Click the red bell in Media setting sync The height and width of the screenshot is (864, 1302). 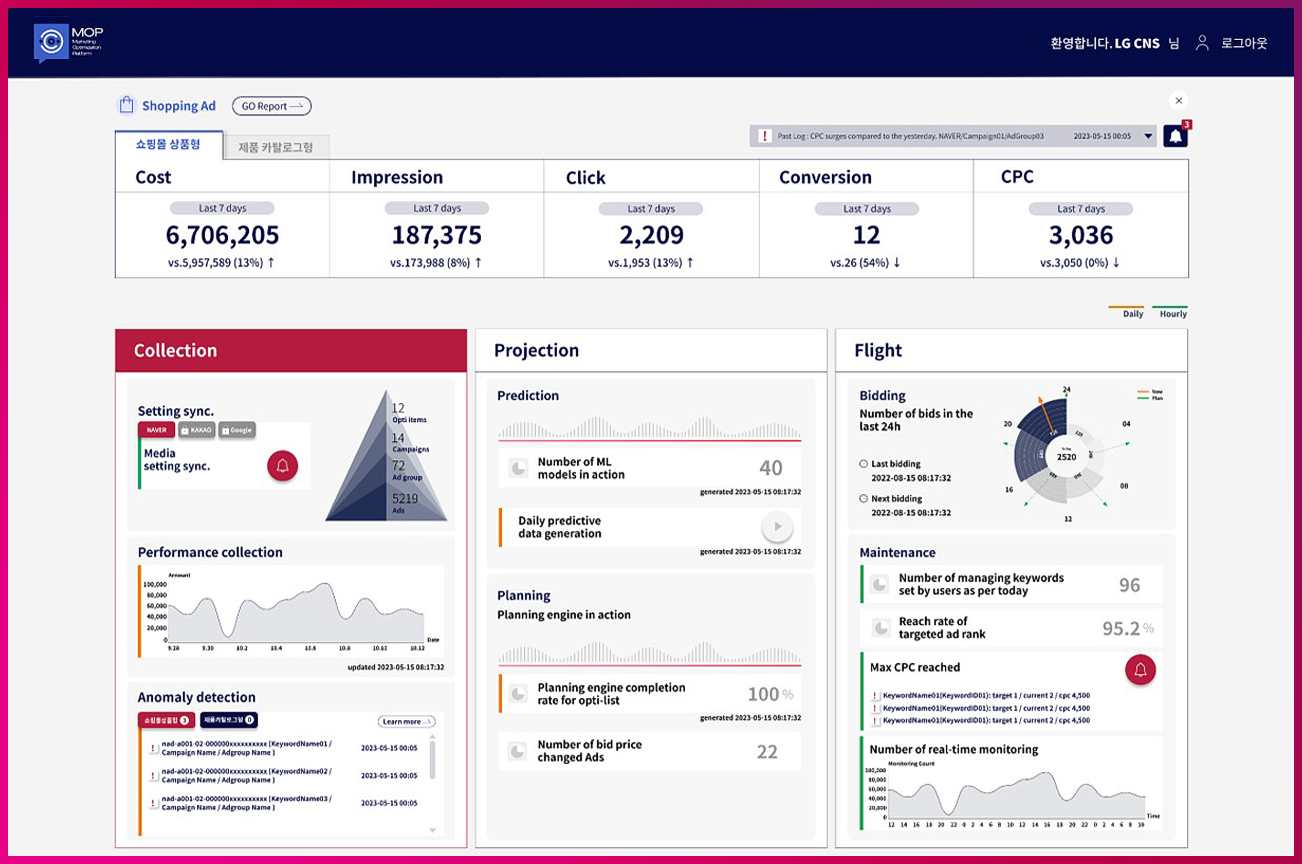click(x=282, y=466)
